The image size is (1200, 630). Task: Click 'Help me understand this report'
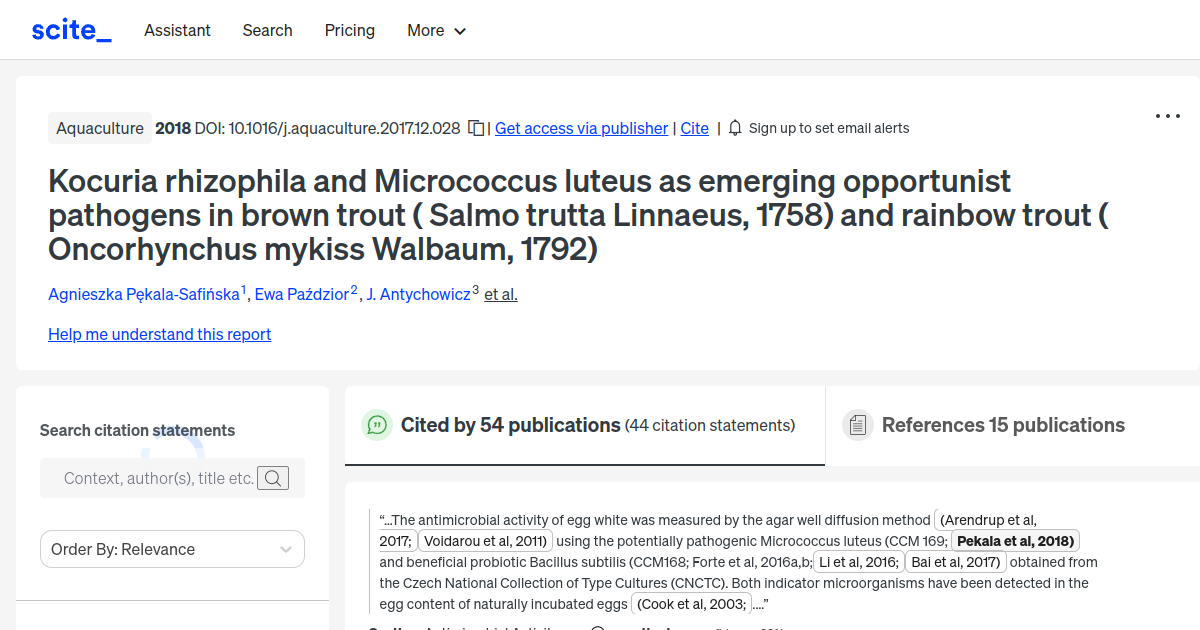159,334
